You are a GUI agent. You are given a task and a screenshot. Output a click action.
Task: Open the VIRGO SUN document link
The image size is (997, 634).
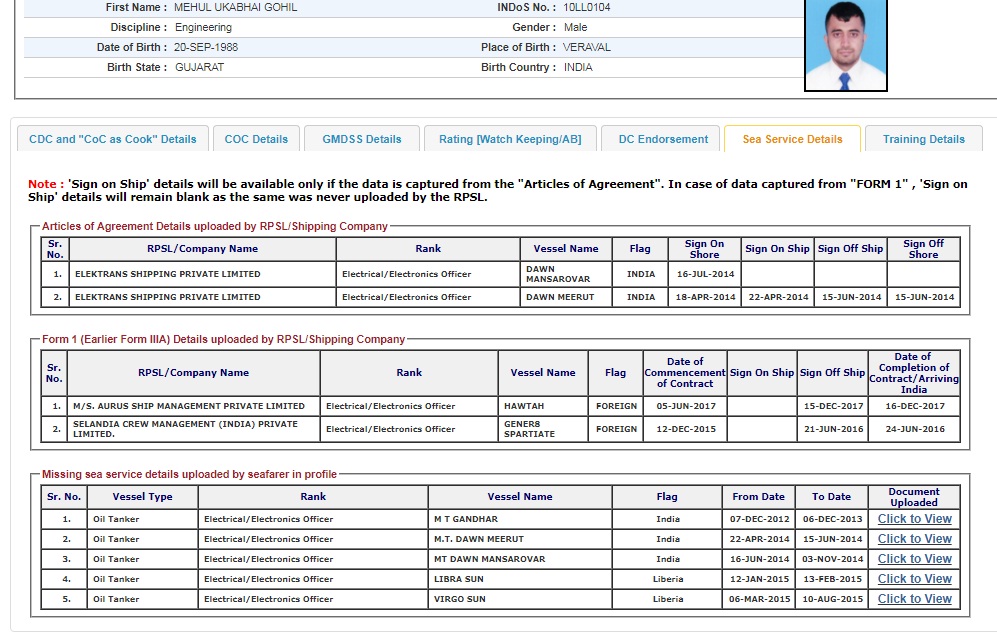tap(914, 599)
